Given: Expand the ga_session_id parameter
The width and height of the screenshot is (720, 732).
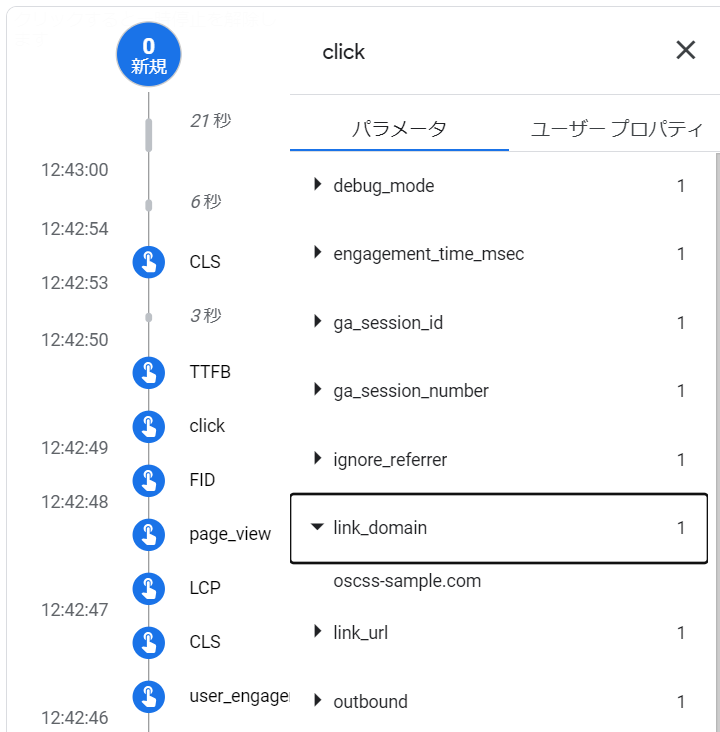Looking at the screenshot, I should pyautogui.click(x=318, y=323).
